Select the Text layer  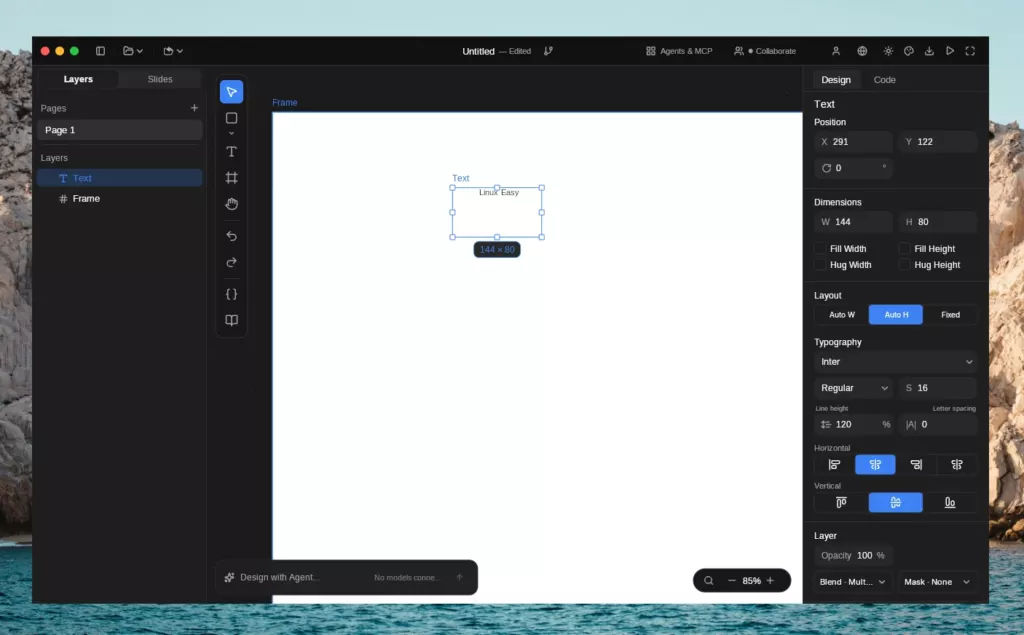click(x=120, y=178)
